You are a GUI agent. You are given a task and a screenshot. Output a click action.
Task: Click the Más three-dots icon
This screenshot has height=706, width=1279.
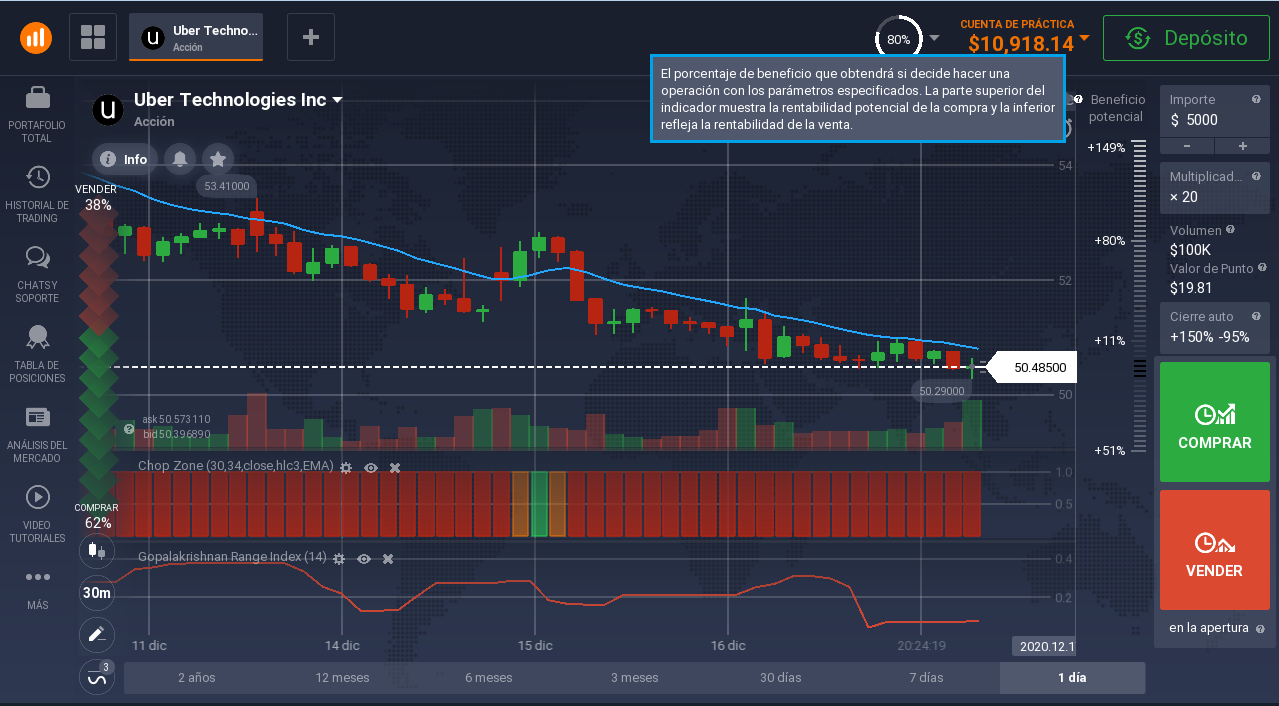(37, 577)
